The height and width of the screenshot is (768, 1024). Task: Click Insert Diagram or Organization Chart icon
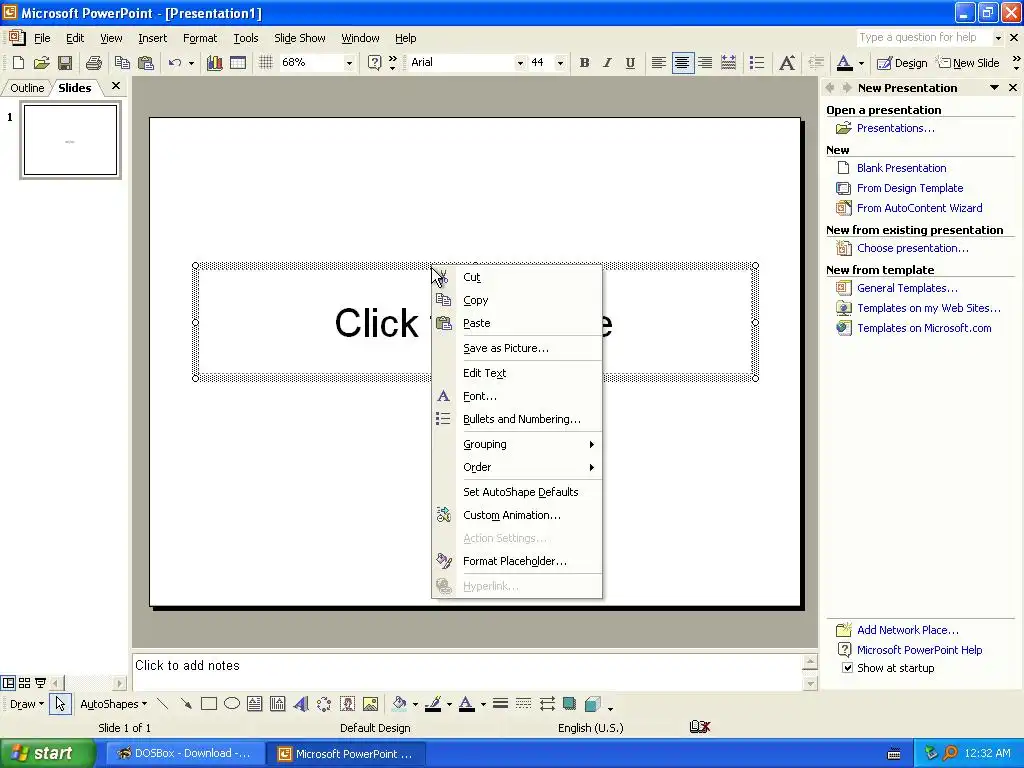(x=324, y=704)
